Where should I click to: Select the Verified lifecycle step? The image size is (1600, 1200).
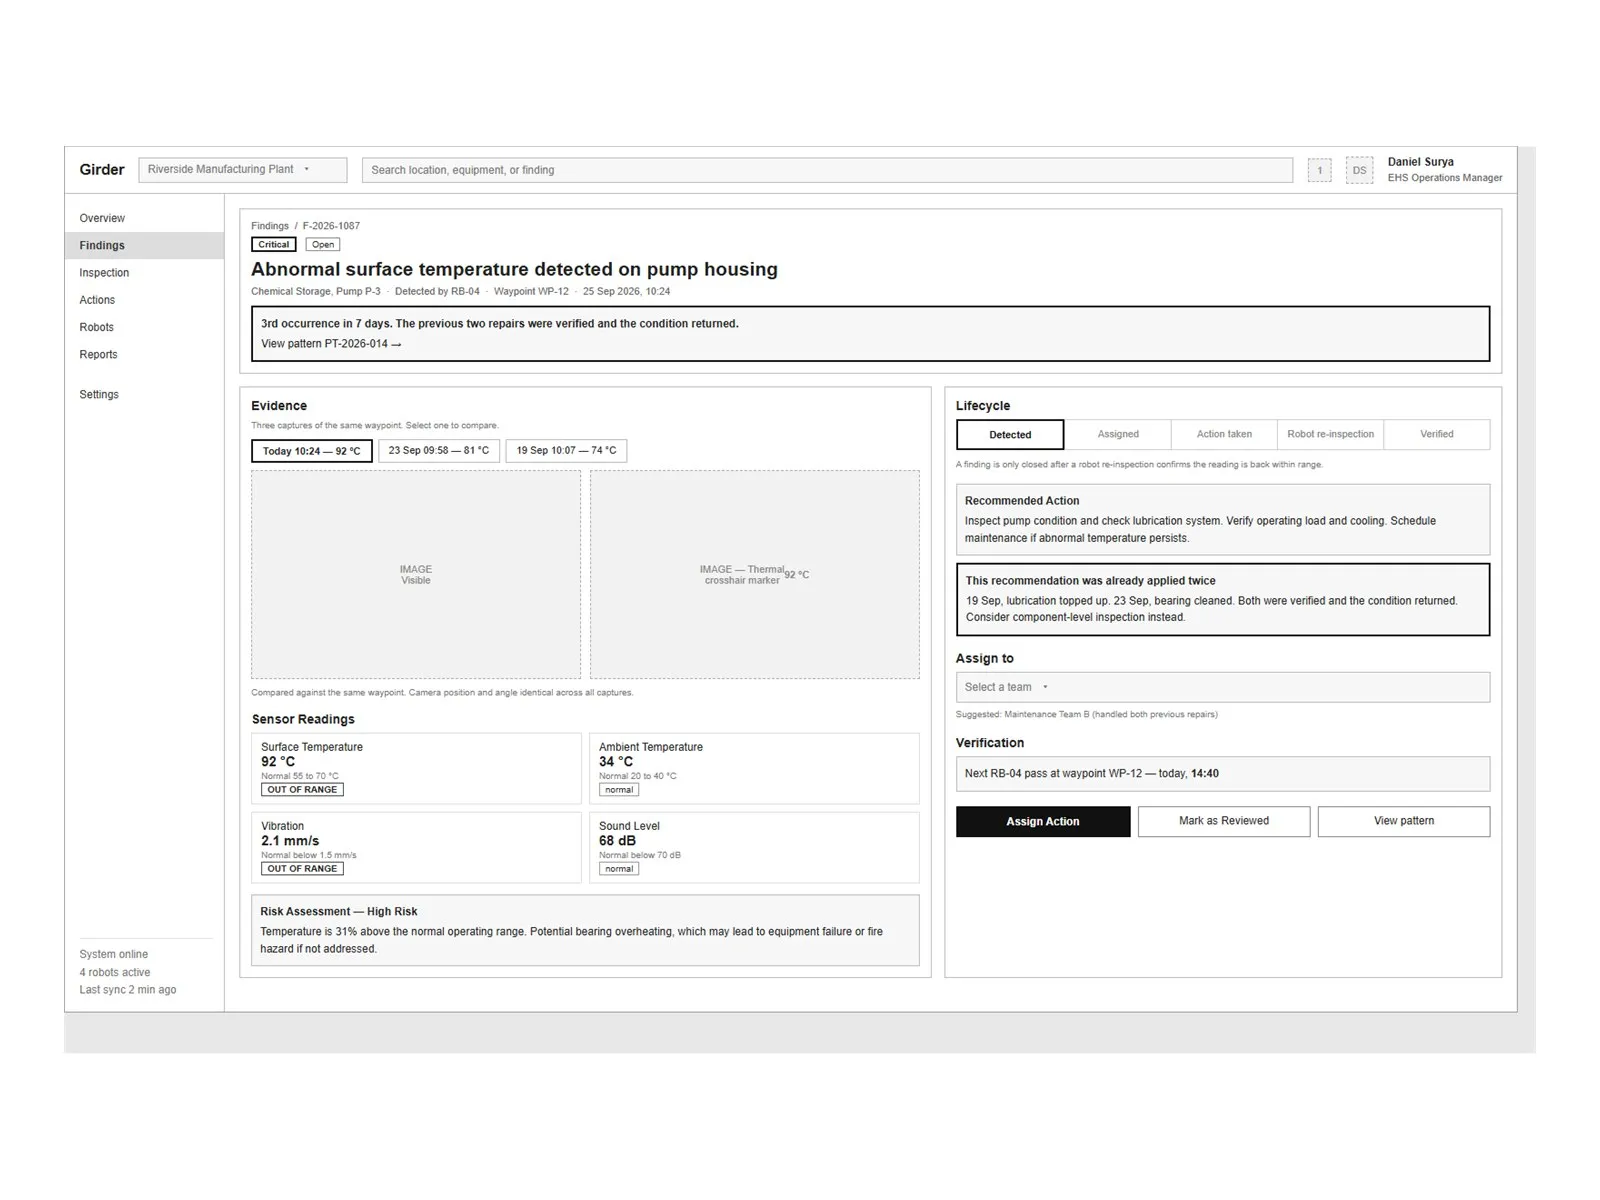pyautogui.click(x=1436, y=434)
